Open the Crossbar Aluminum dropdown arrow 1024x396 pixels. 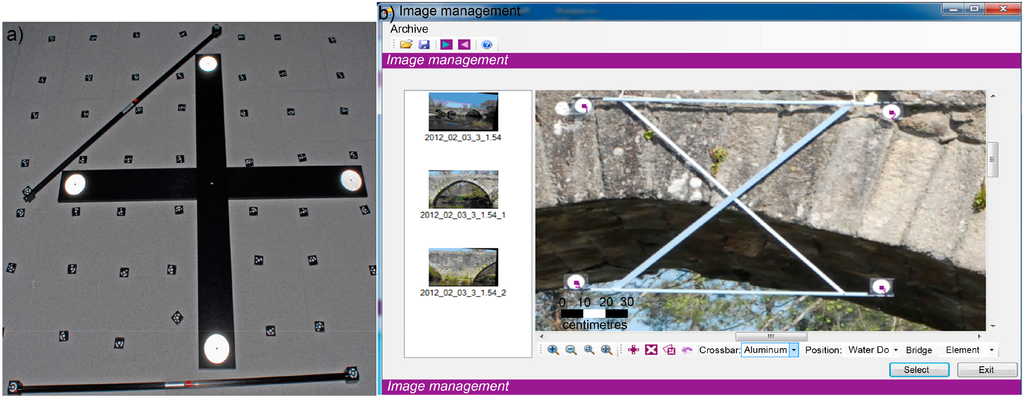tap(793, 350)
